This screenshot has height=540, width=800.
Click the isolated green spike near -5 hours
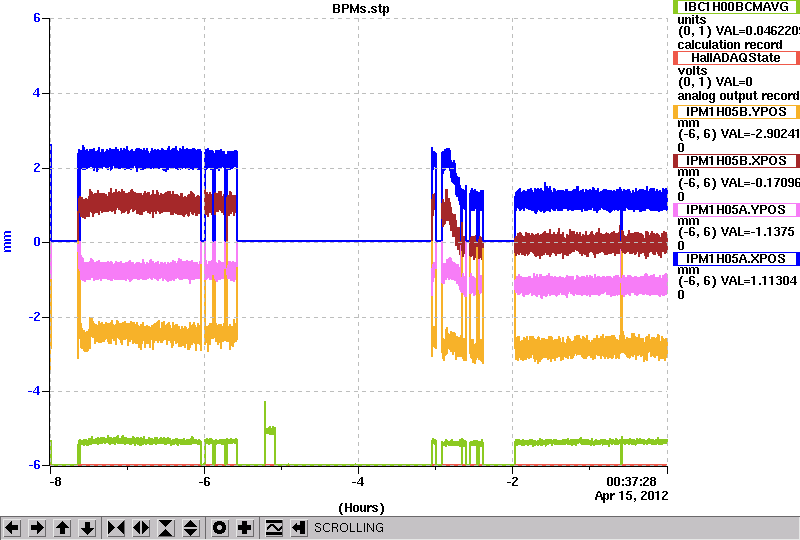pos(269,432)
